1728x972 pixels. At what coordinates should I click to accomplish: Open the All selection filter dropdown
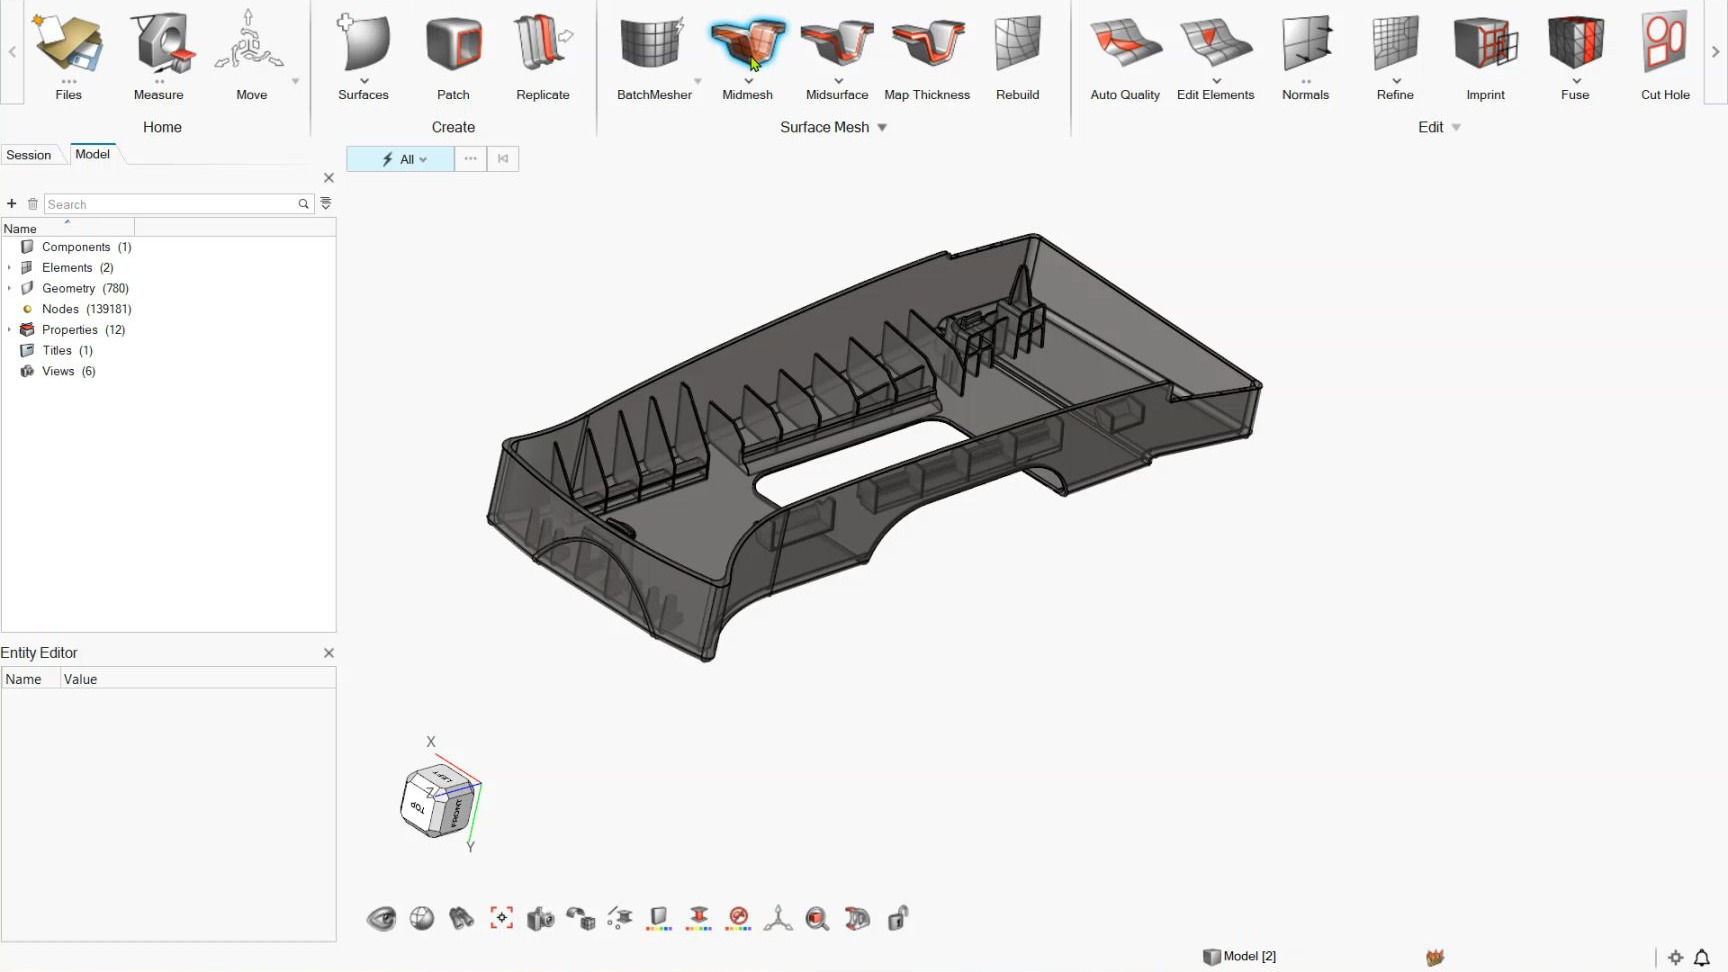(400, 159)
